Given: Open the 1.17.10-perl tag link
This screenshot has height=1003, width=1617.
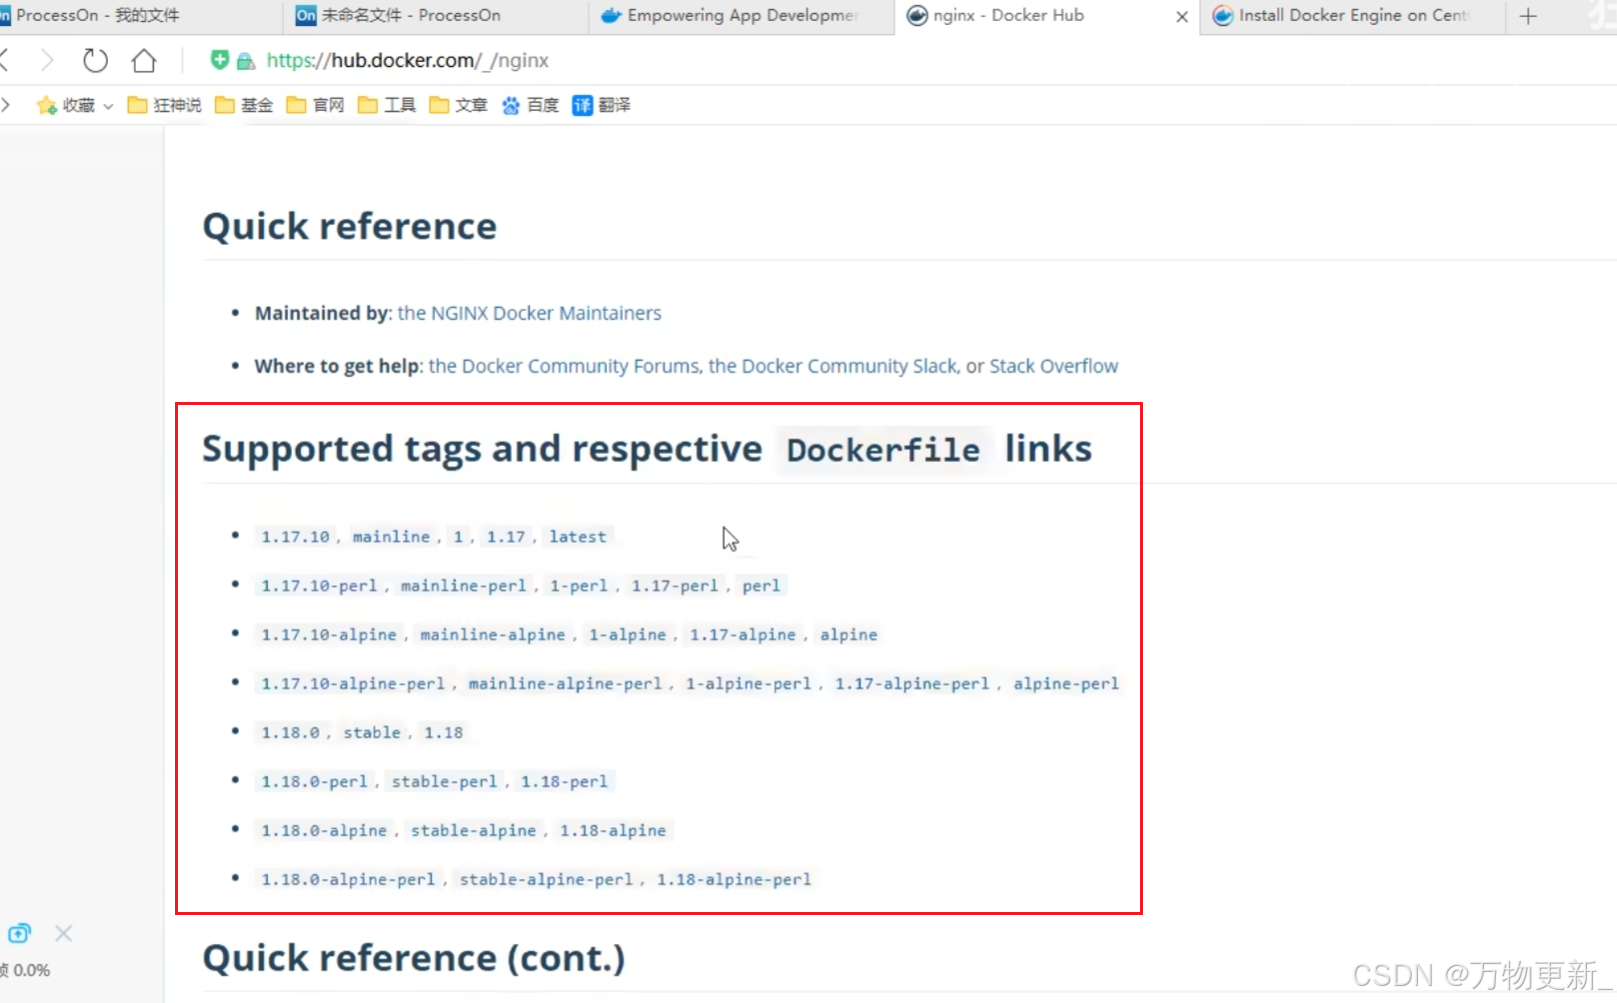Looking at the screenshot, I should 319,586.
